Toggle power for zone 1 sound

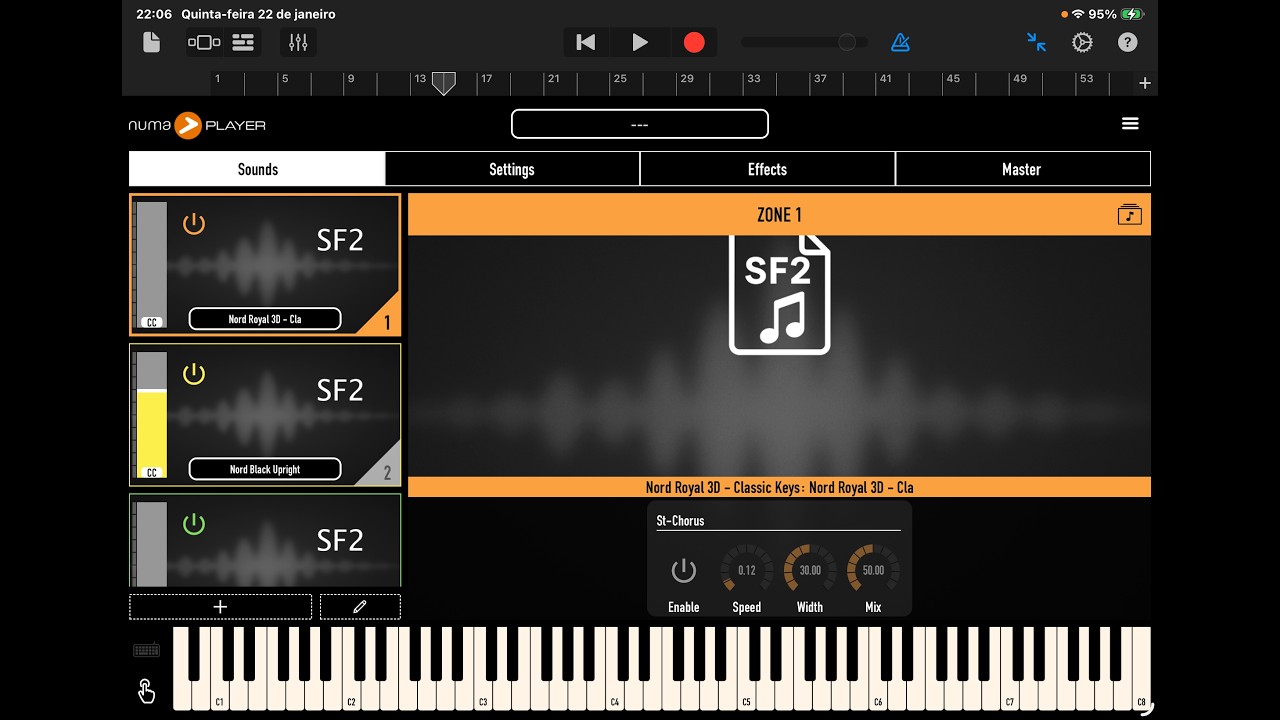click(x=194, y=224)
